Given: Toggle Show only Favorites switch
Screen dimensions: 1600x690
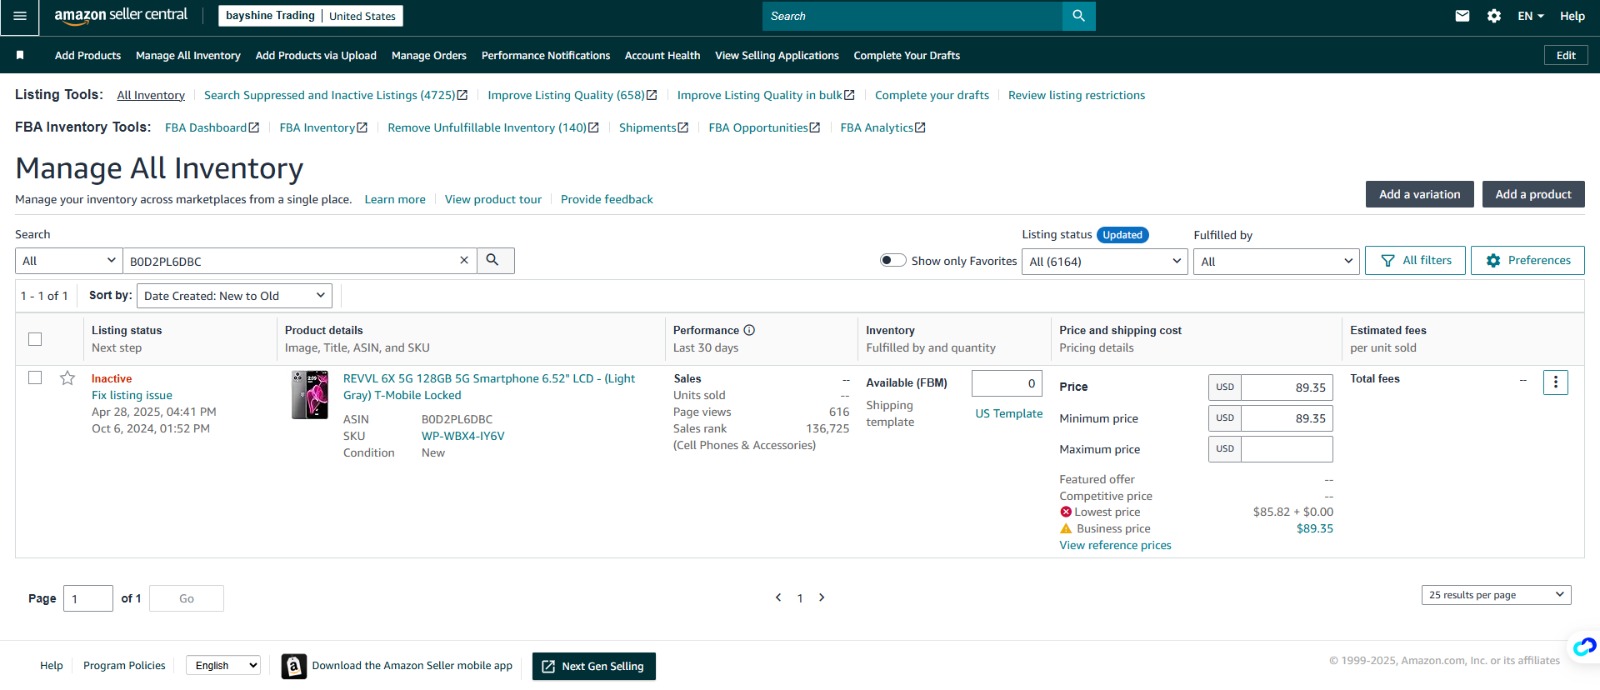Looking at the screenshot, I should click(893, 261).
